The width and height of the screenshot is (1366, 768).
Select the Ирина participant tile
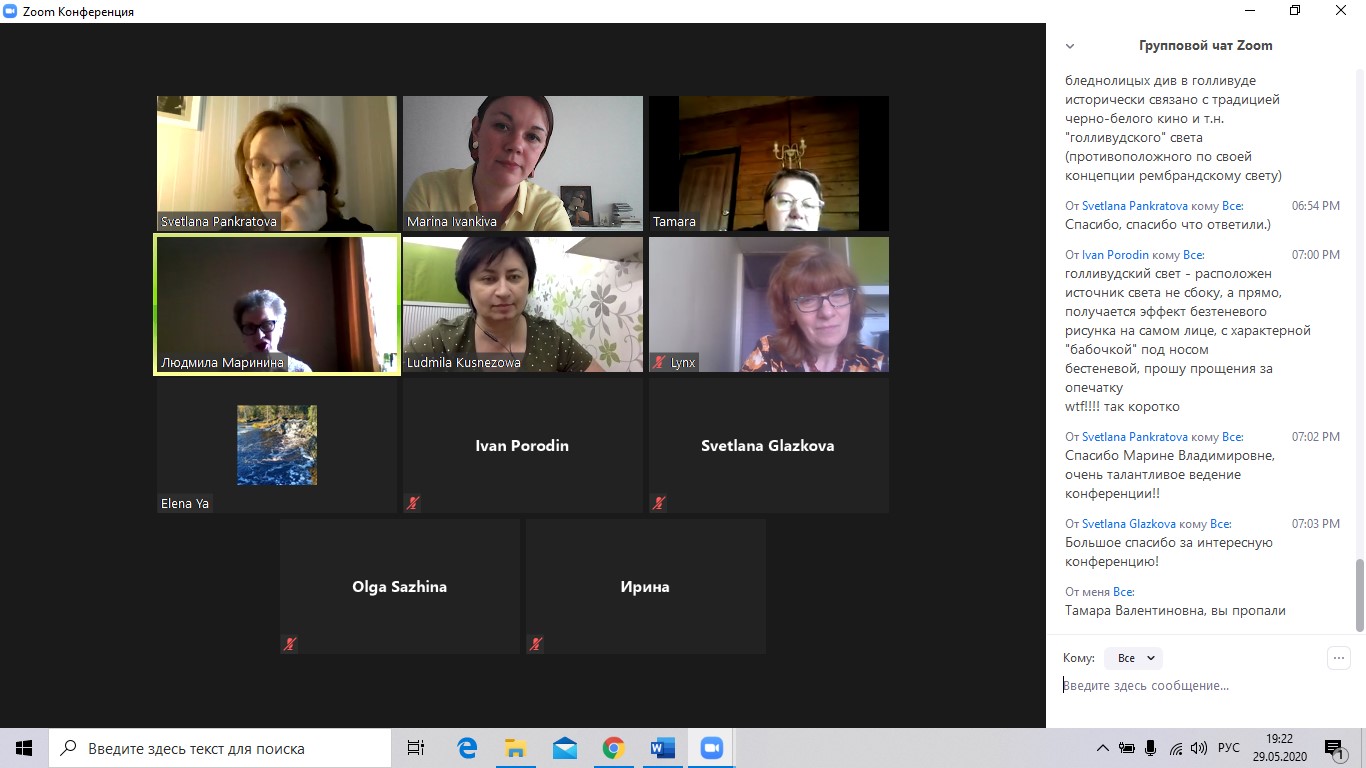[x=646, y=586]
